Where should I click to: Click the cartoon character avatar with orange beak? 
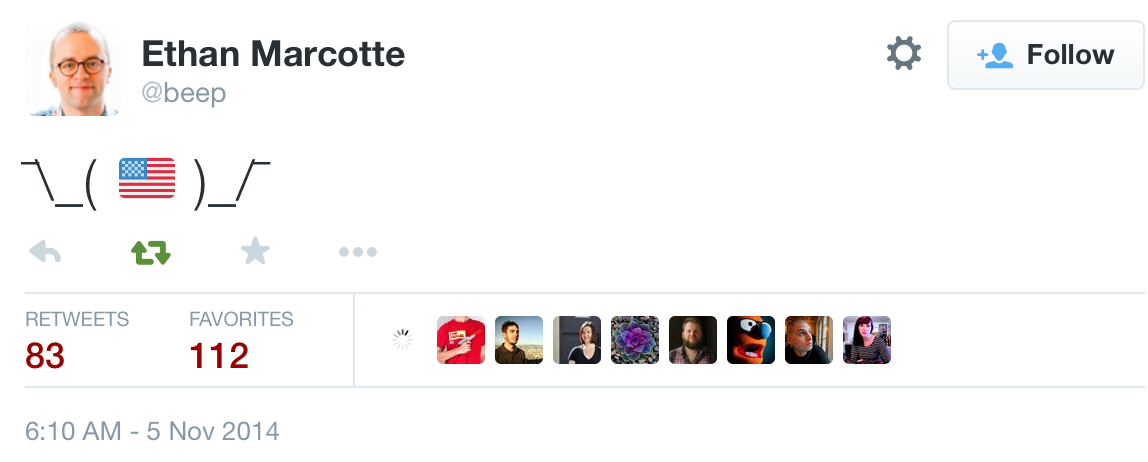751,340
